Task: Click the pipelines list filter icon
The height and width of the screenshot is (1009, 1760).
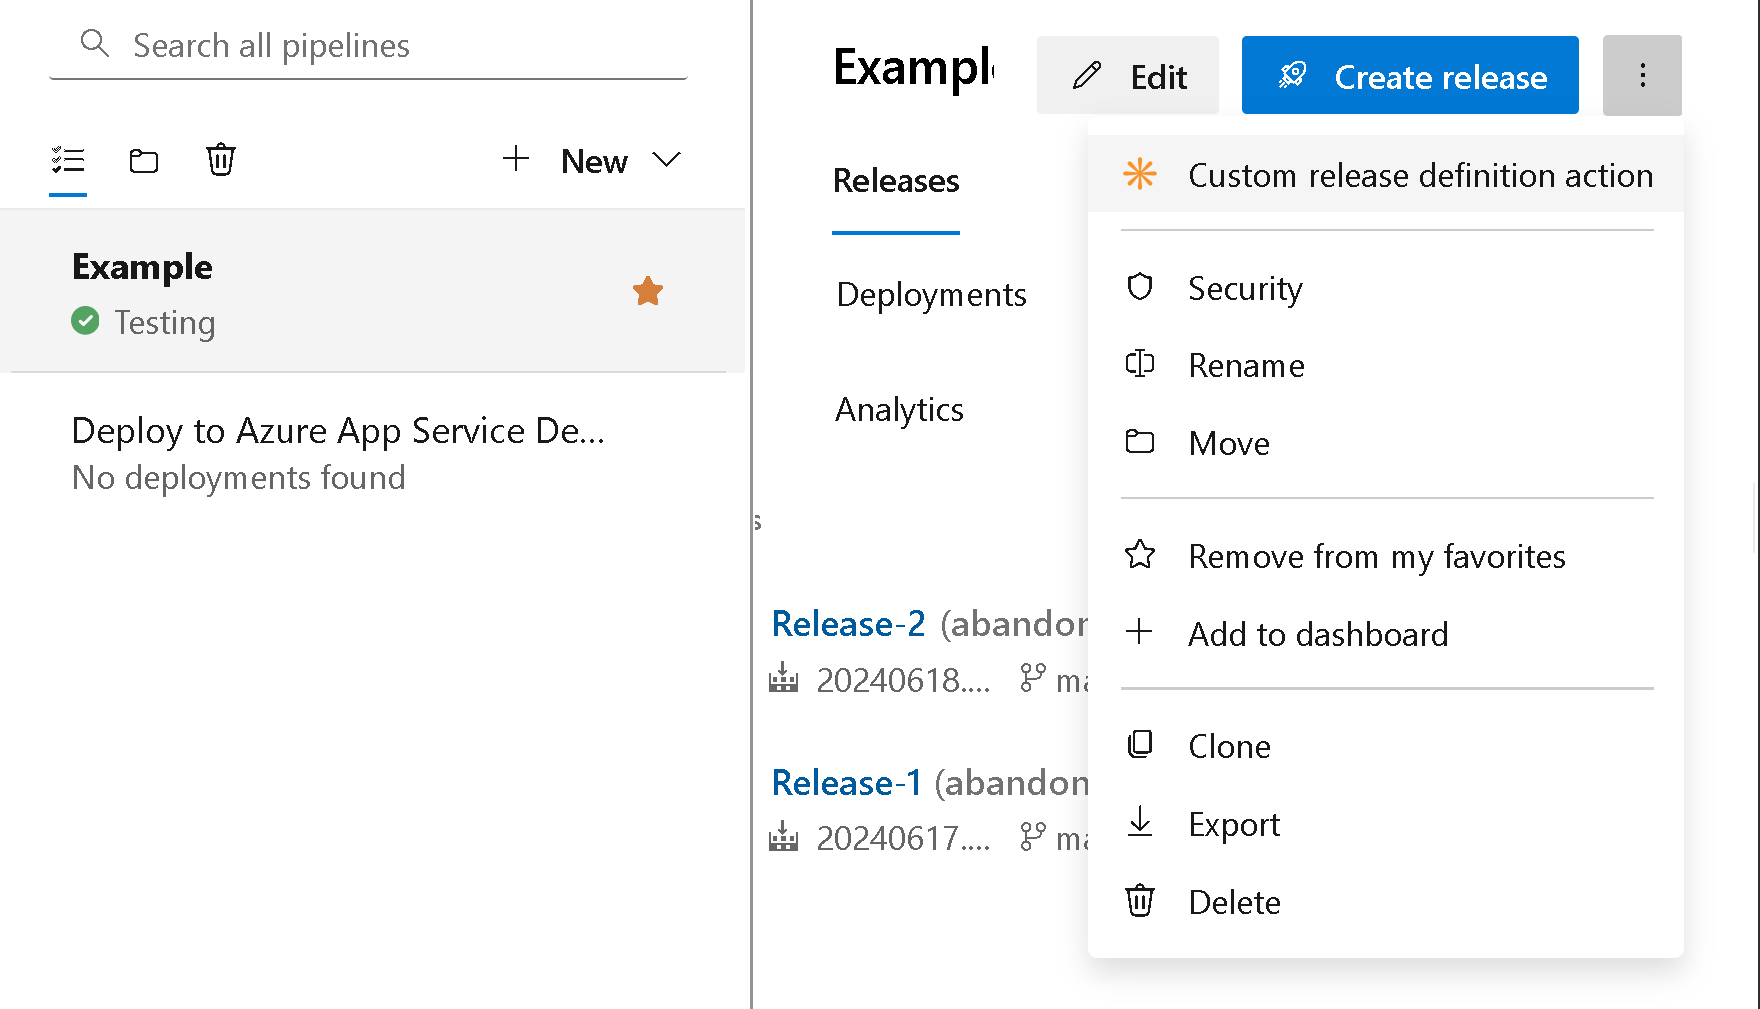Action: (68, 158)
